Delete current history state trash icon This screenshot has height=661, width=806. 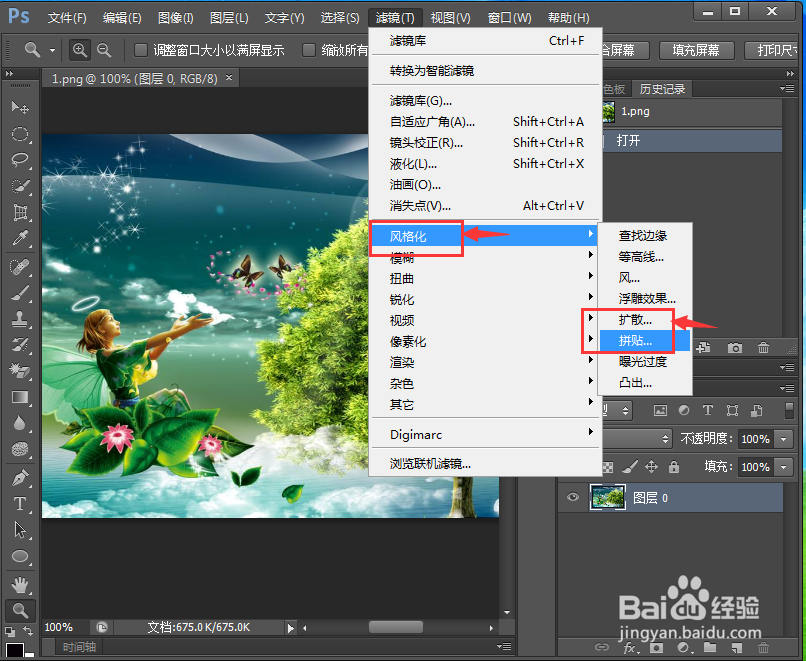coord(763,348)
